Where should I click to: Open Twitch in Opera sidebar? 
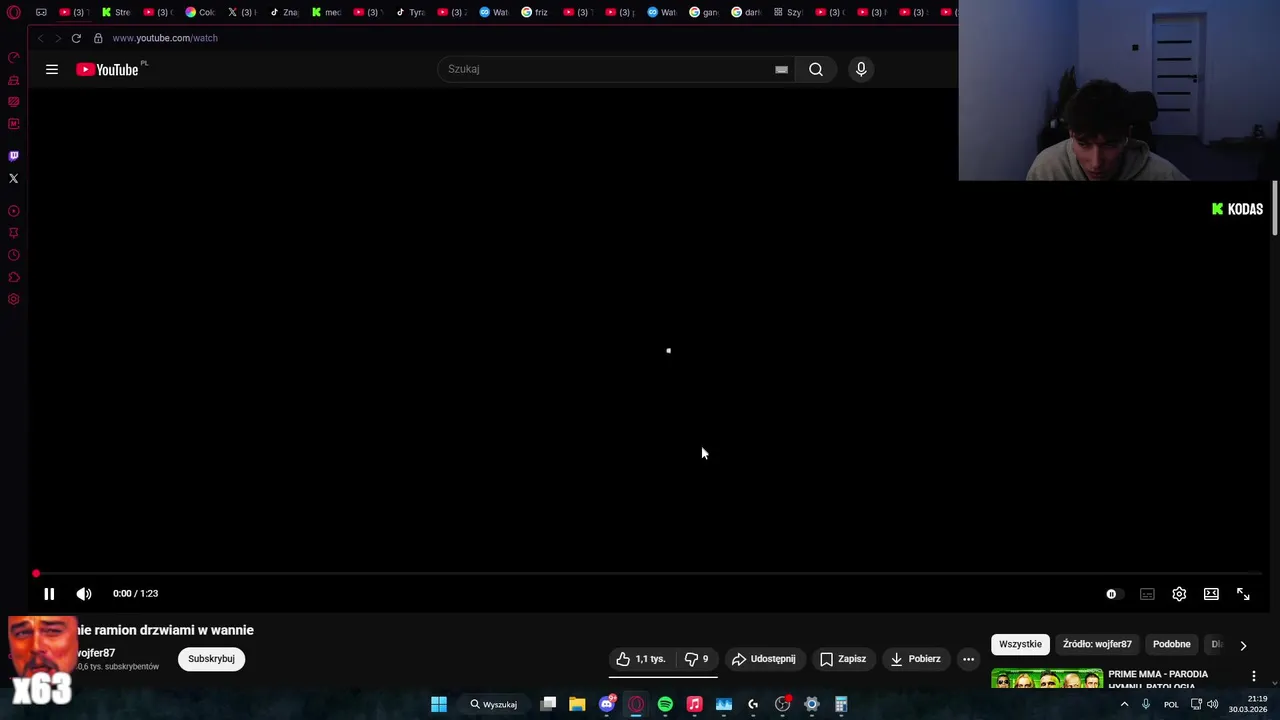click(14, 156)
